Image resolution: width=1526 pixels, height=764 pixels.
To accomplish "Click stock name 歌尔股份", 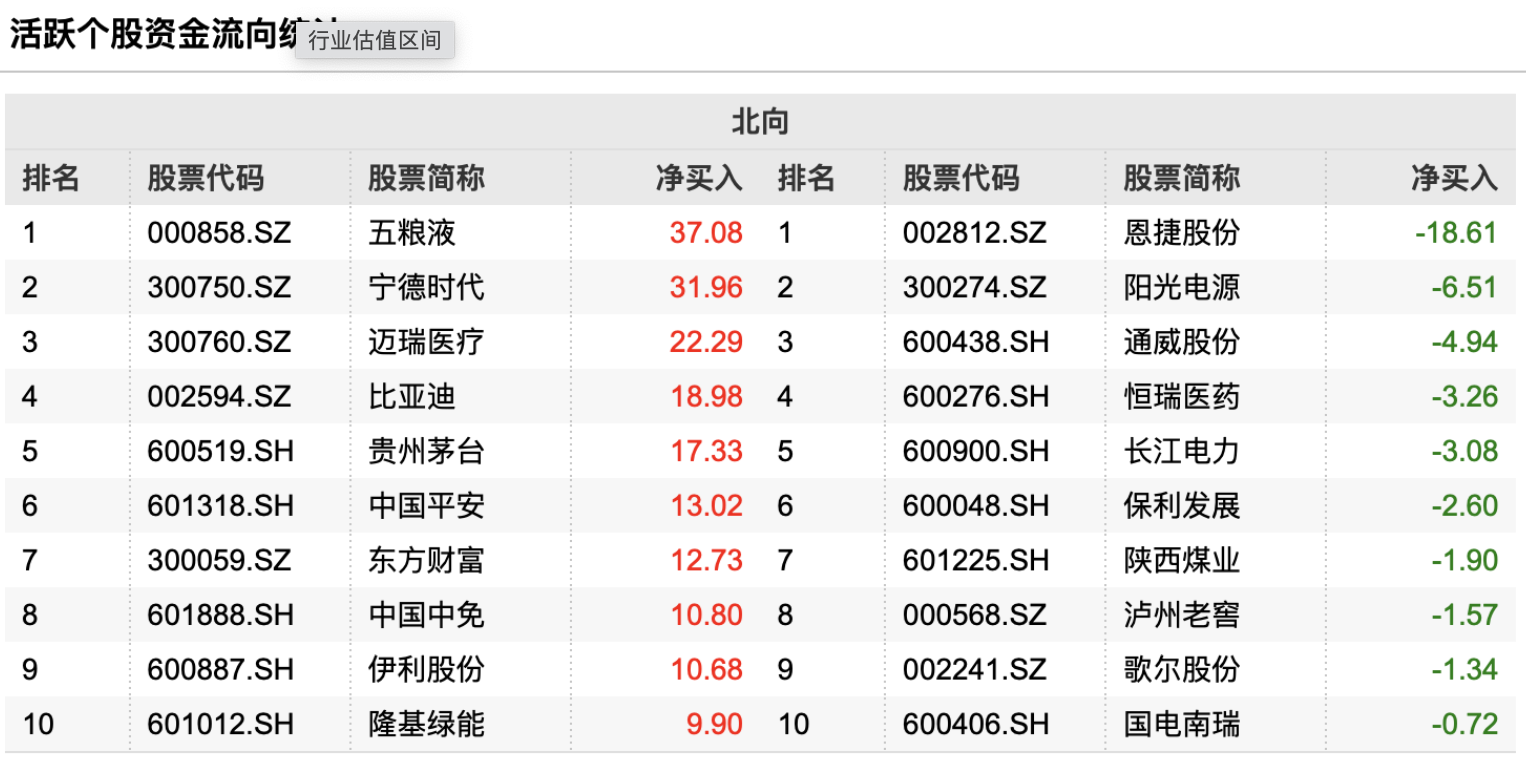I will (1182, 669).
